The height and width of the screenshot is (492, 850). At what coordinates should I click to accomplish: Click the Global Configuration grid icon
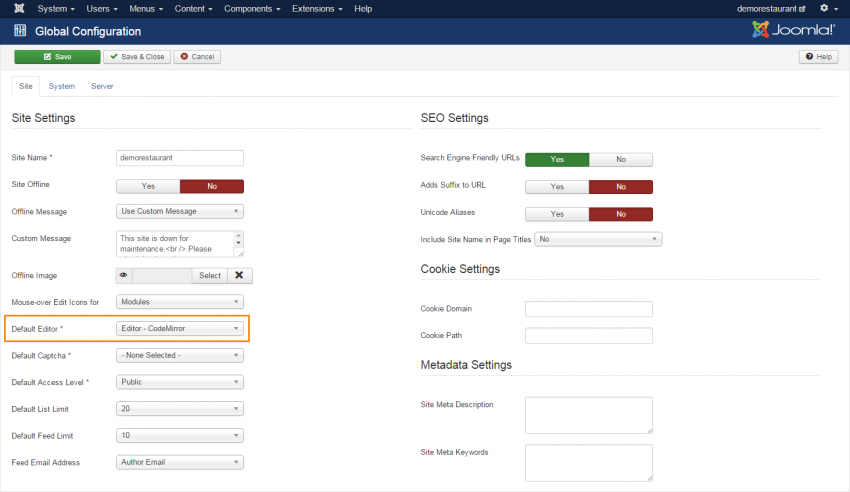coord(20,30)
